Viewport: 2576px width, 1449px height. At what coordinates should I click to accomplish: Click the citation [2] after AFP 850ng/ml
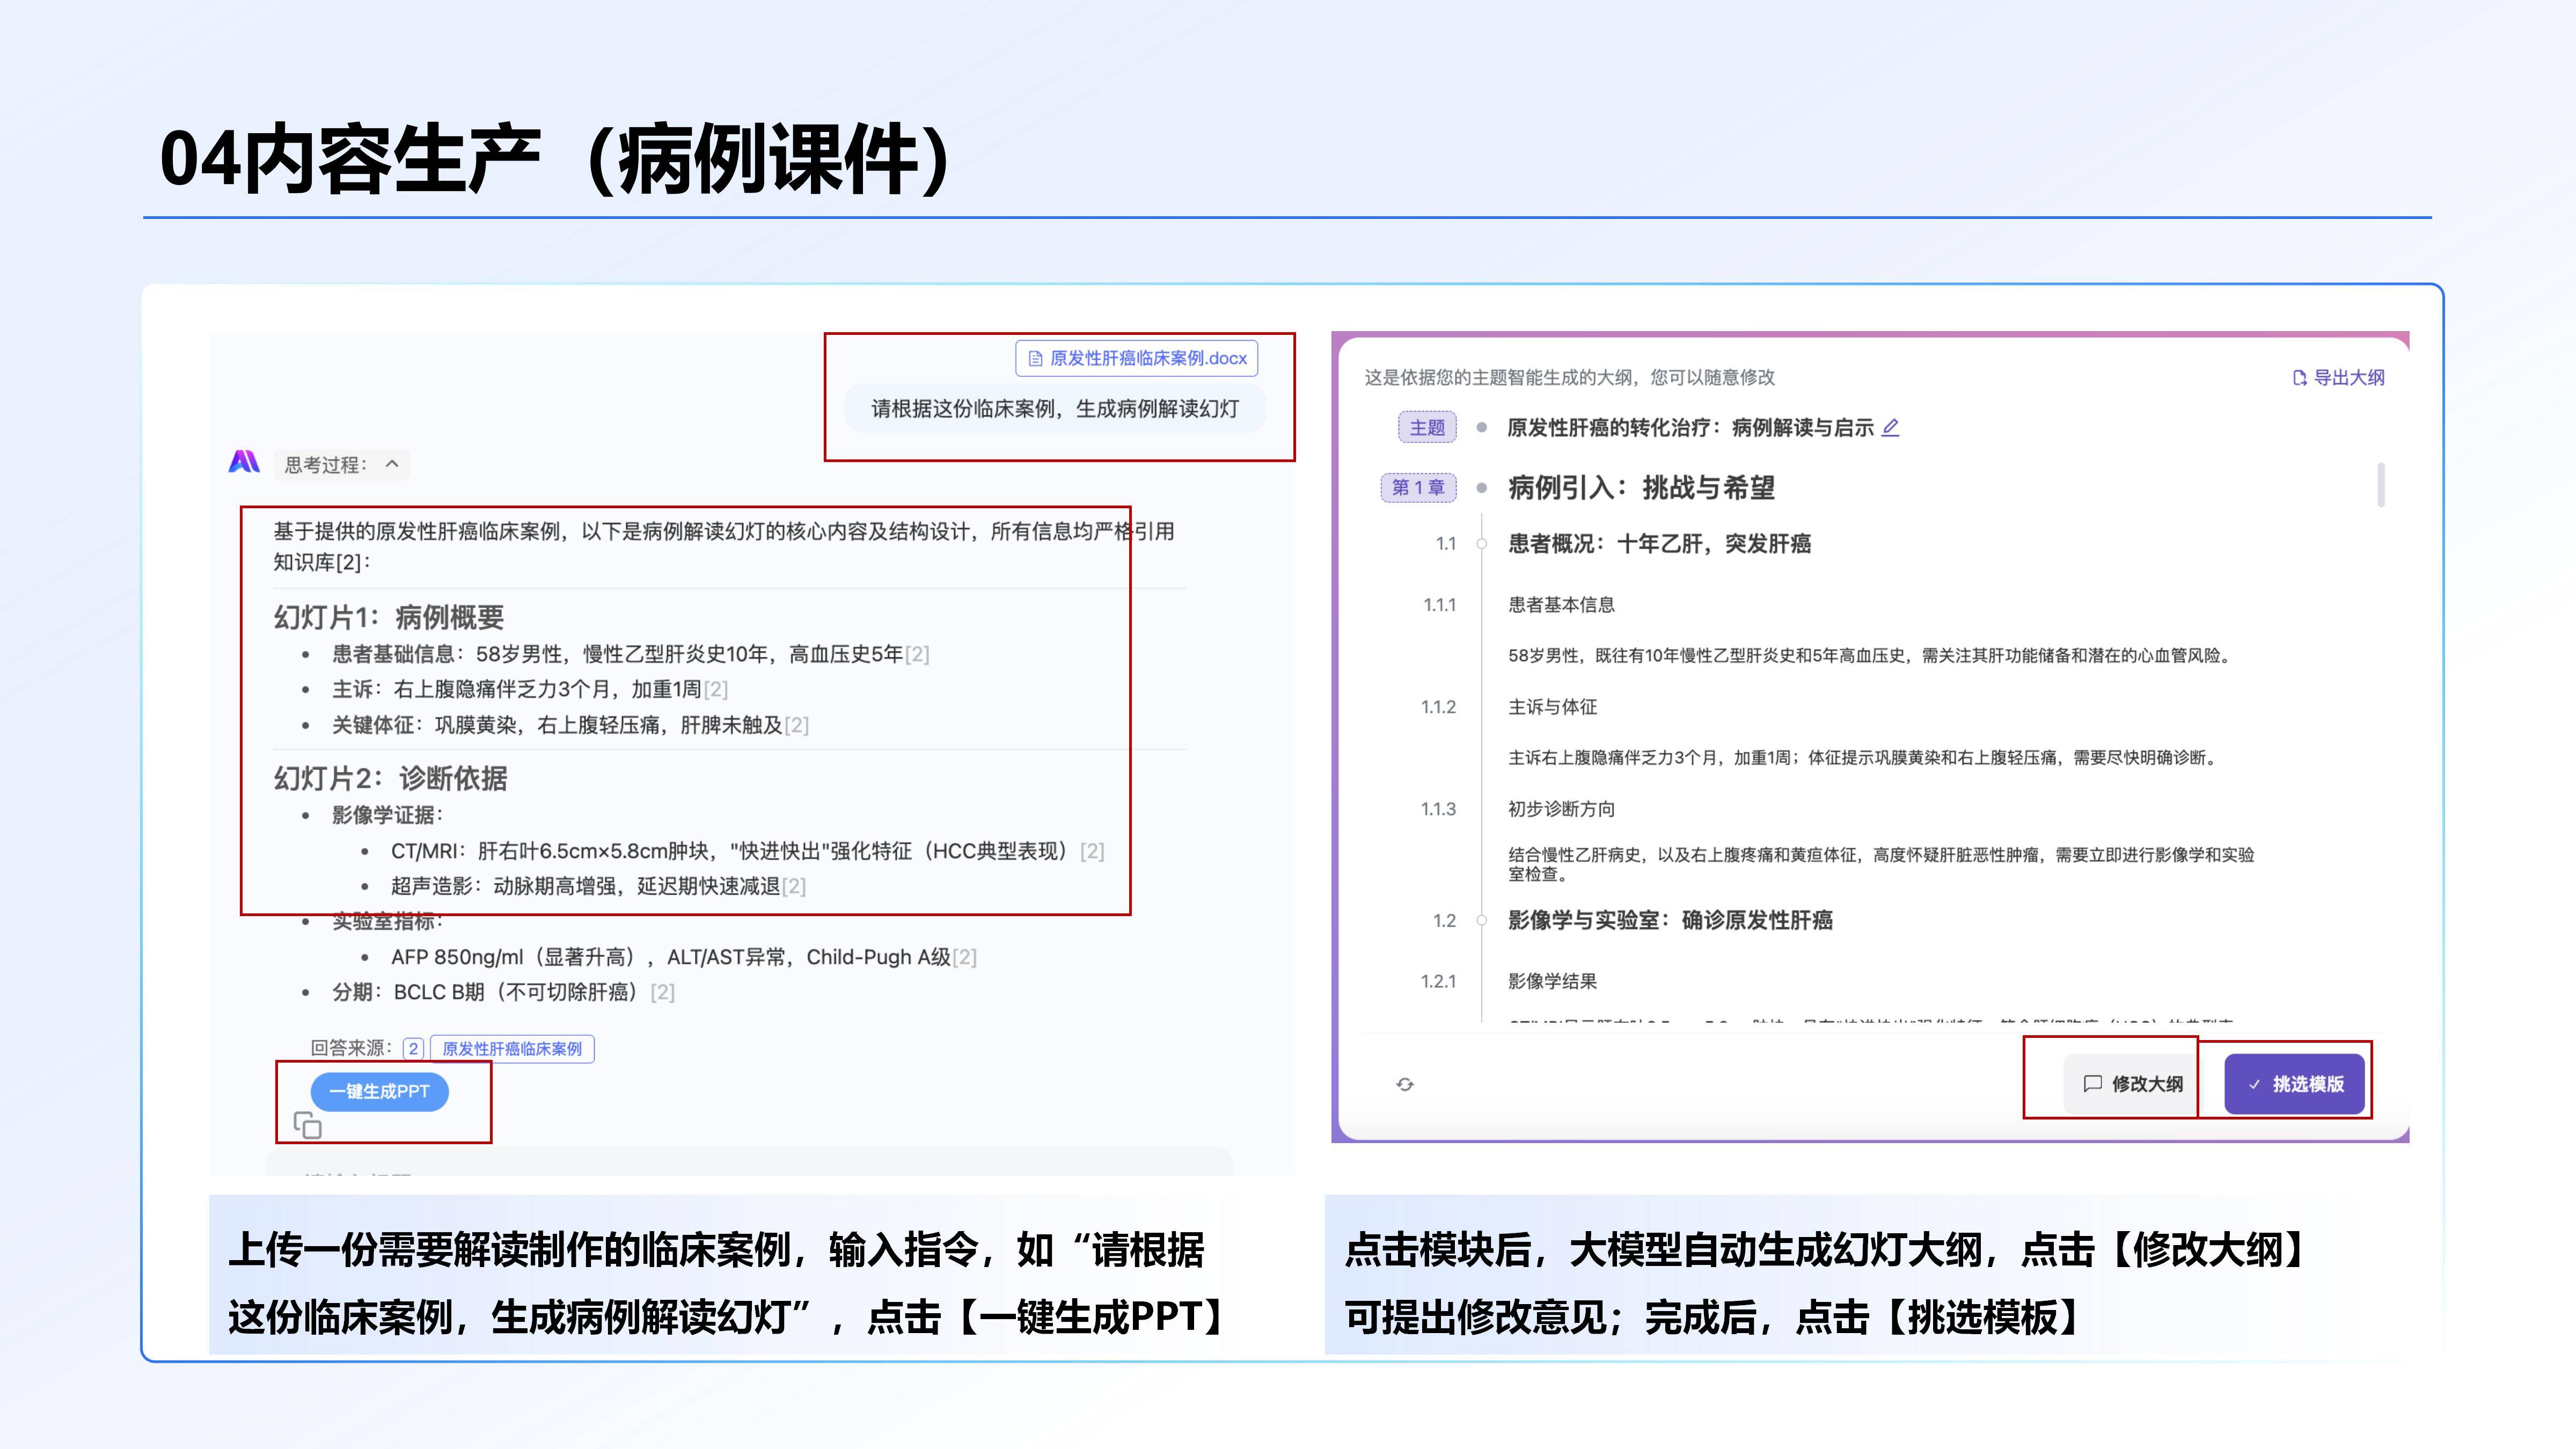click(x=963, y=957)
